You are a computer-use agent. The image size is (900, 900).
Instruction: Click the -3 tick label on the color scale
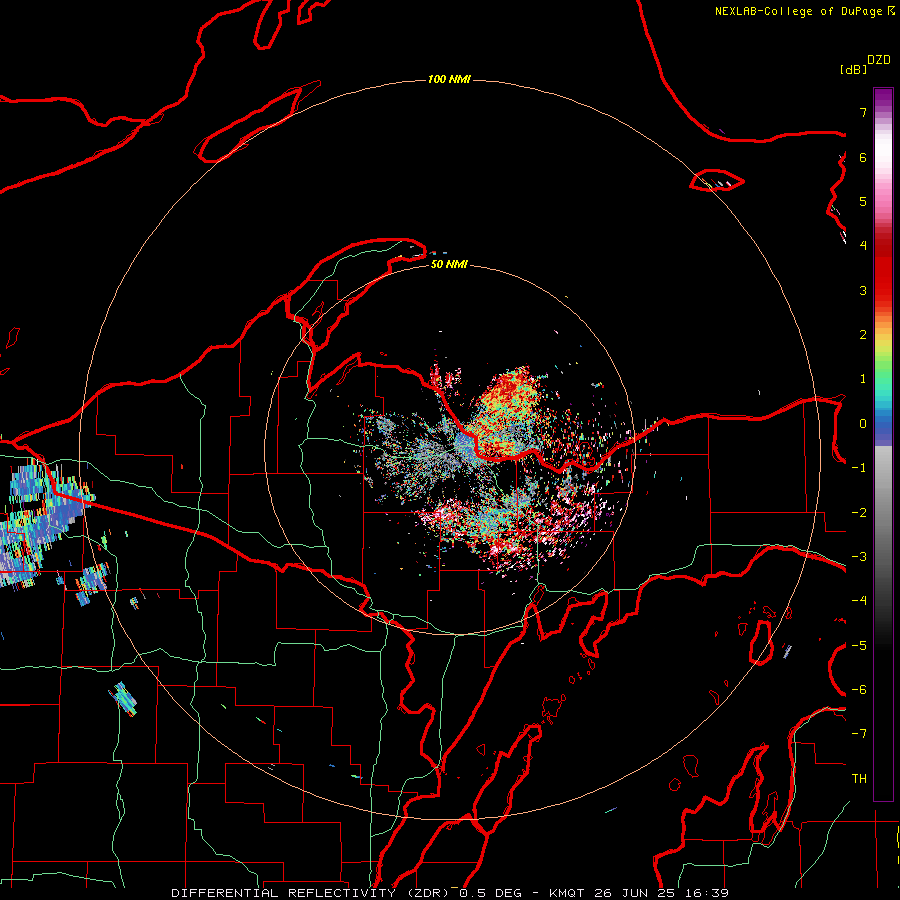[x=859, y=557]
